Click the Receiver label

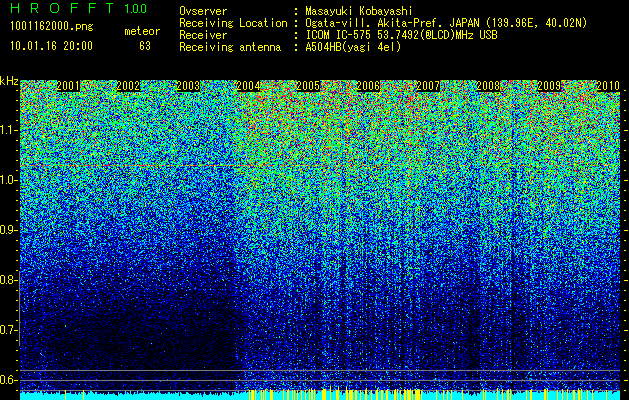(x=203, y=35)
